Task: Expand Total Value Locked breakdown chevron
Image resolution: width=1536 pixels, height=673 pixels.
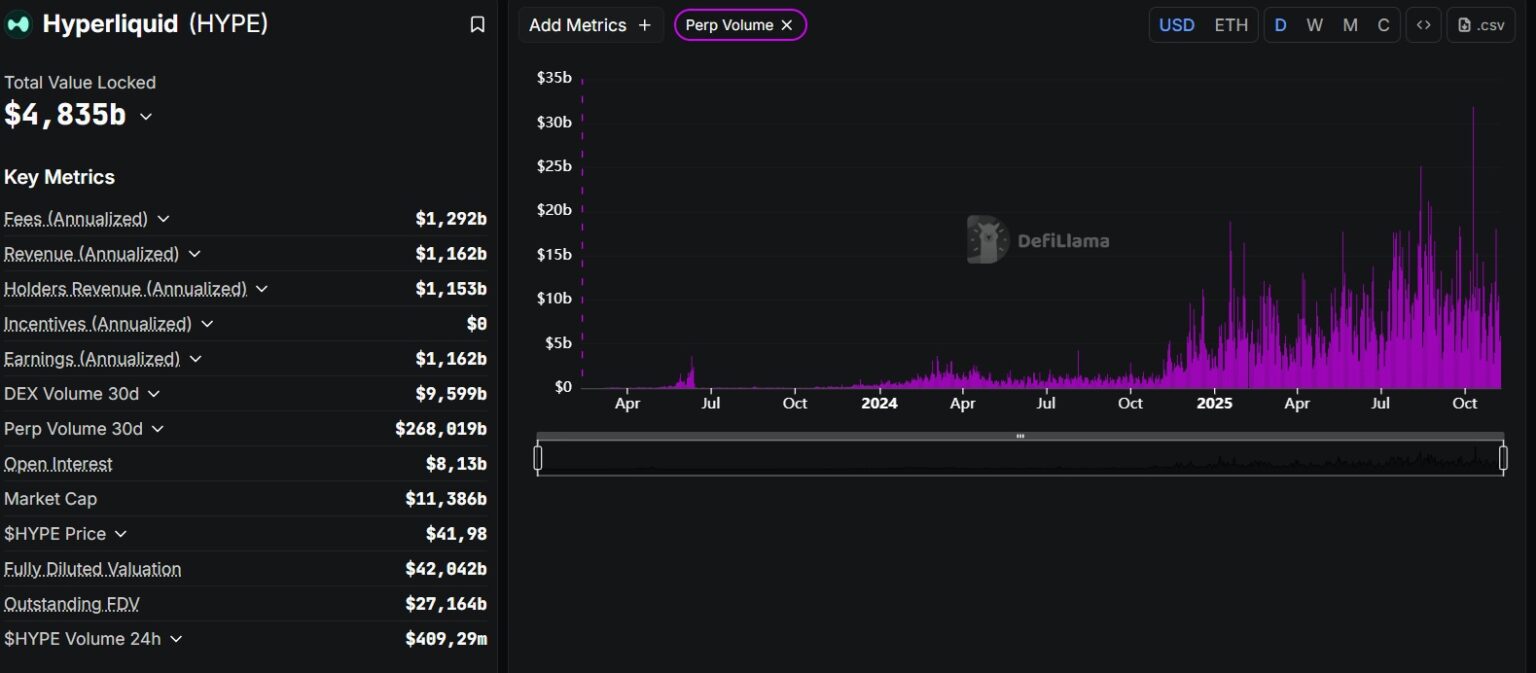Action: [146, 116]
